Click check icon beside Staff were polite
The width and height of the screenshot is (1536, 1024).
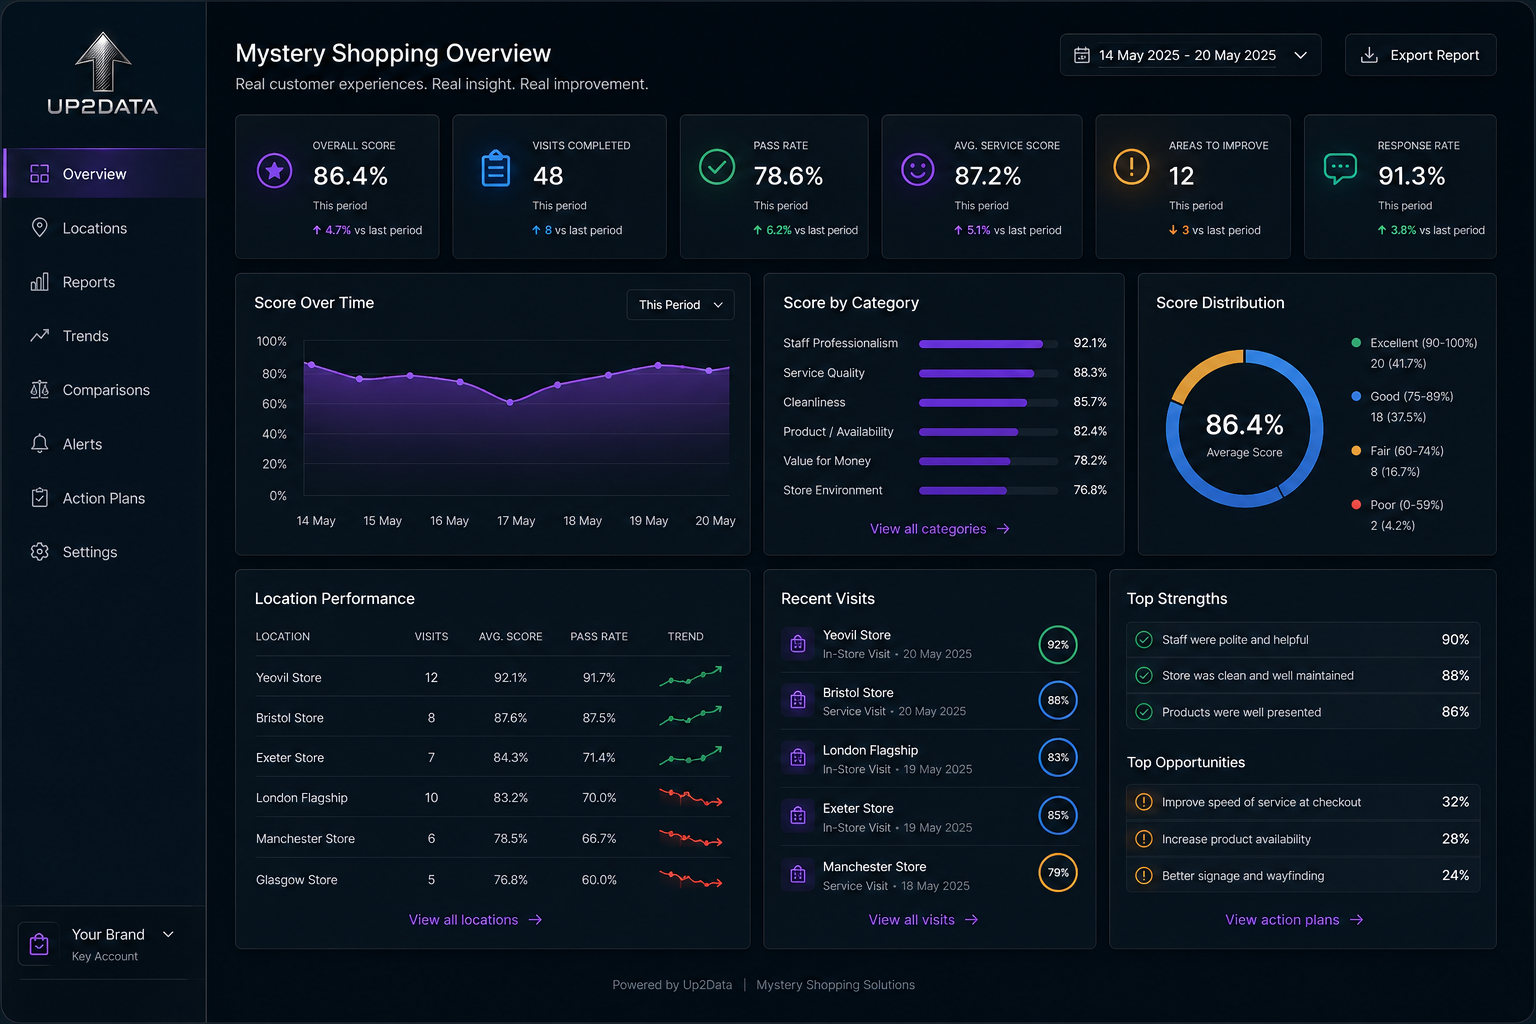pyautogui.click(x=1144, y=640)
